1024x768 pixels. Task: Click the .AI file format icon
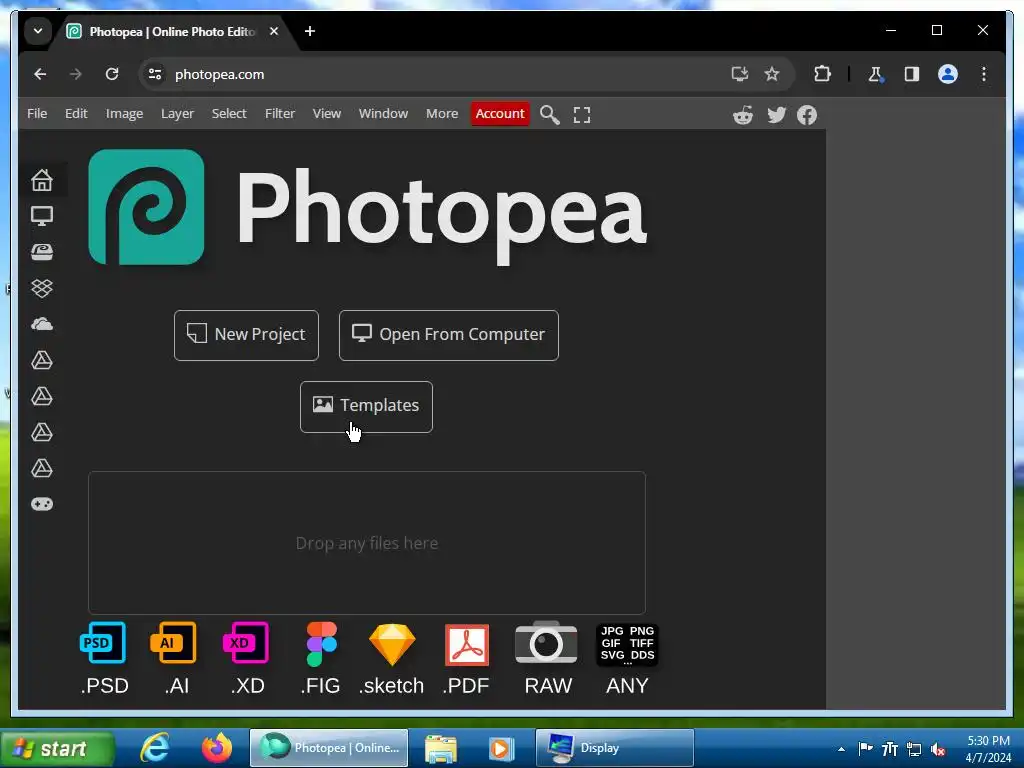[x=173, y=643]
